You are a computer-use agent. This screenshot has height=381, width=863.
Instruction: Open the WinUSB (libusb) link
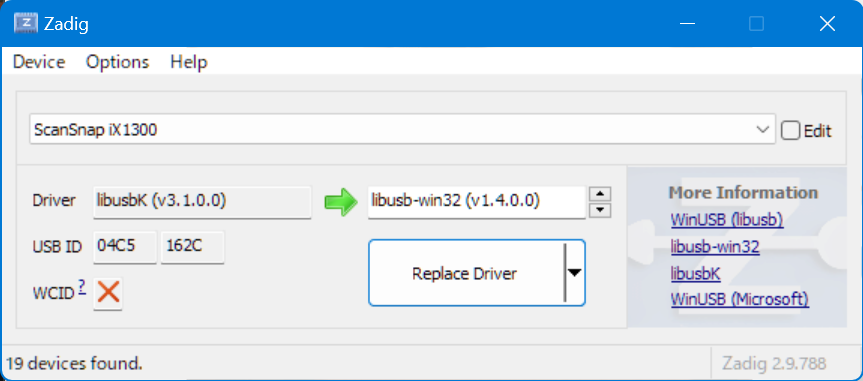(x=727, y=220)
